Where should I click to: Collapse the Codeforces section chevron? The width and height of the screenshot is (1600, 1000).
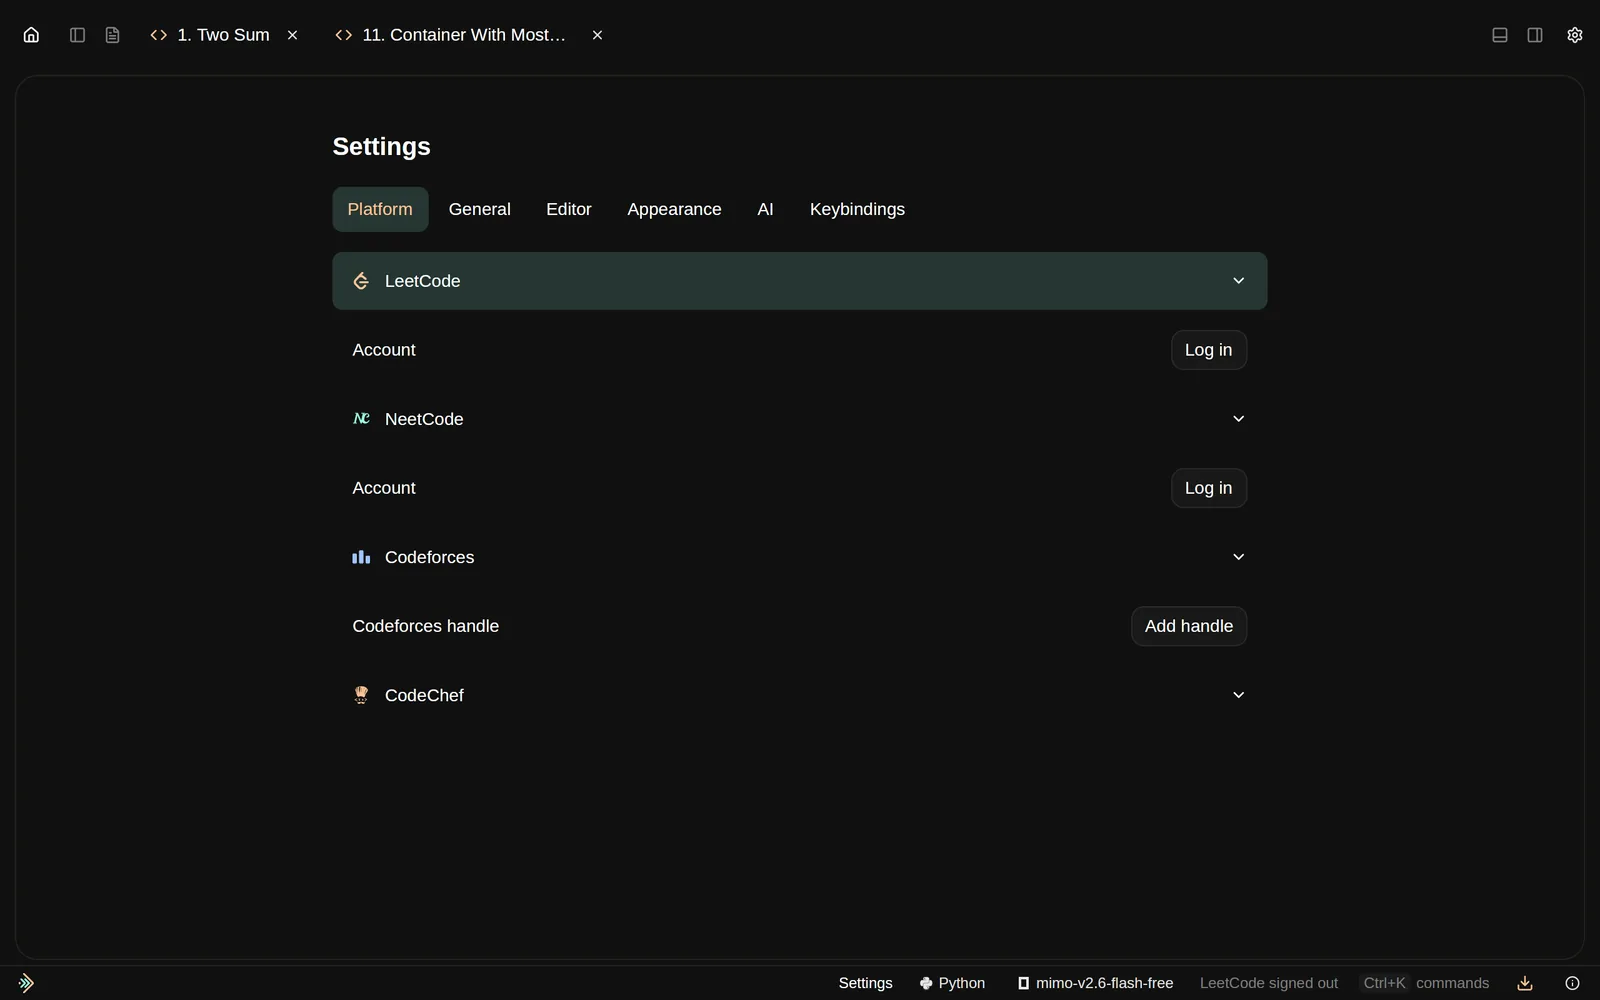(1238, 557)
